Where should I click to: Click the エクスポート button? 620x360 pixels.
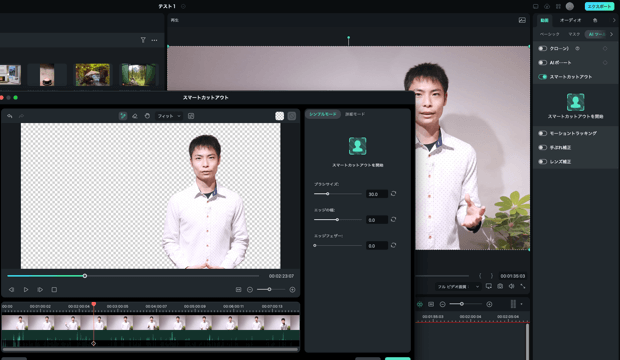(600, 6)
